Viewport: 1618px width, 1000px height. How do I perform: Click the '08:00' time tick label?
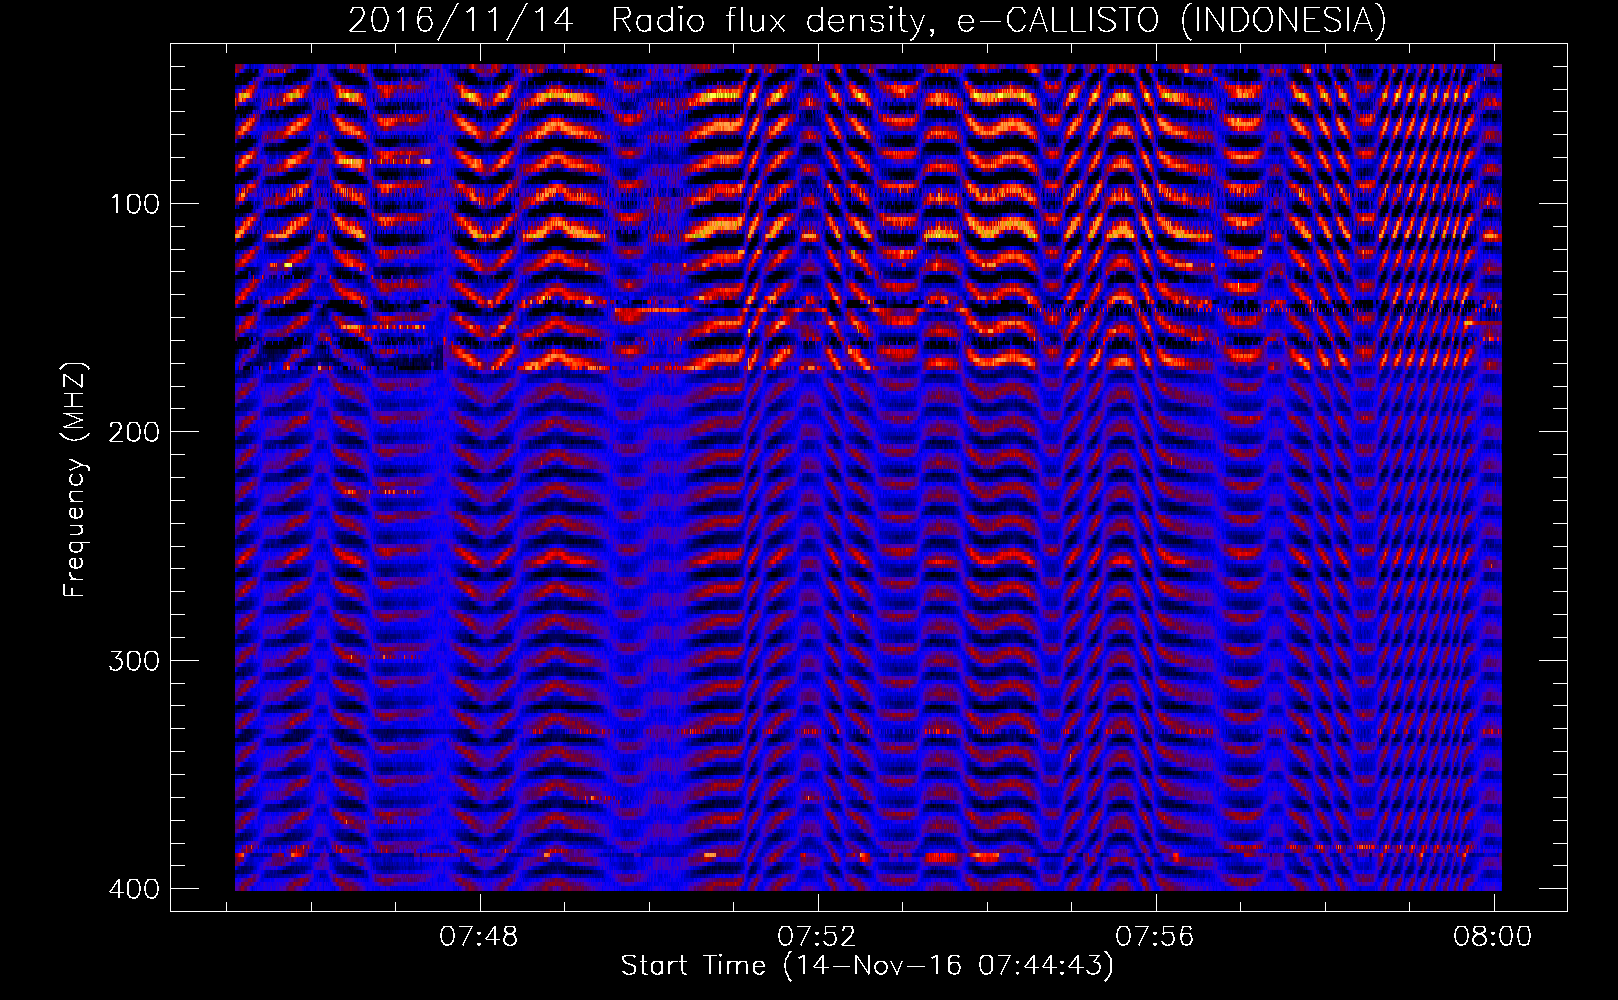(x=1494, y=936)
